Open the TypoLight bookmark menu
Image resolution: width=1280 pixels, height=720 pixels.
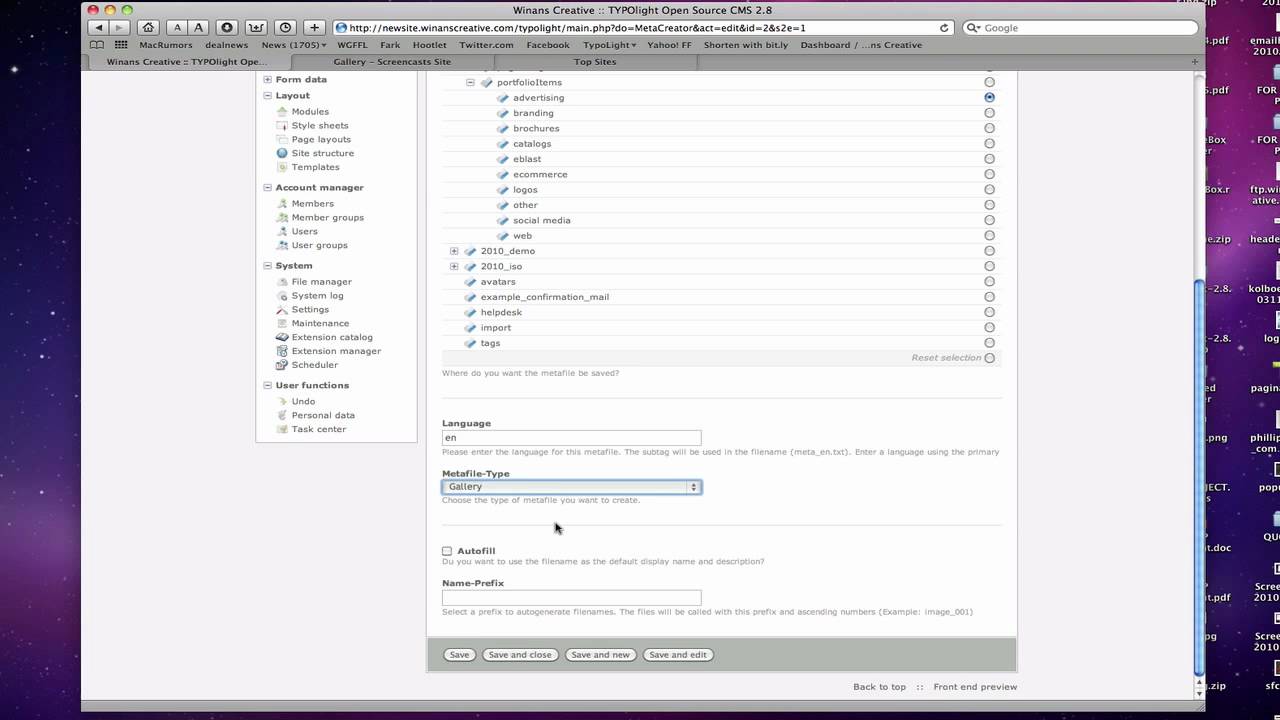tap(609, 45)
